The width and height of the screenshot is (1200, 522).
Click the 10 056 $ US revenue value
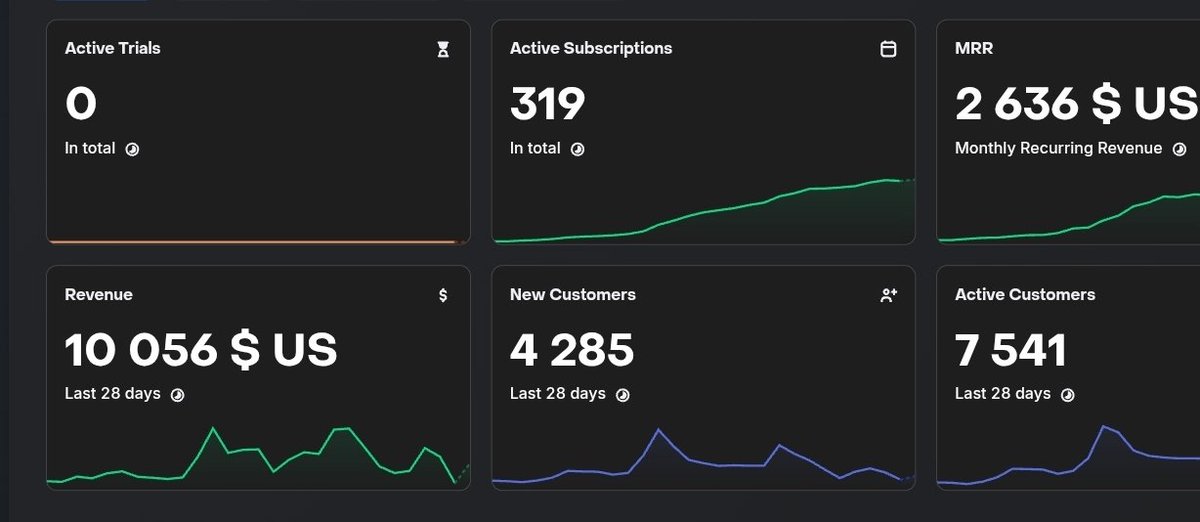pyautogui.click(x=201, y=350)
